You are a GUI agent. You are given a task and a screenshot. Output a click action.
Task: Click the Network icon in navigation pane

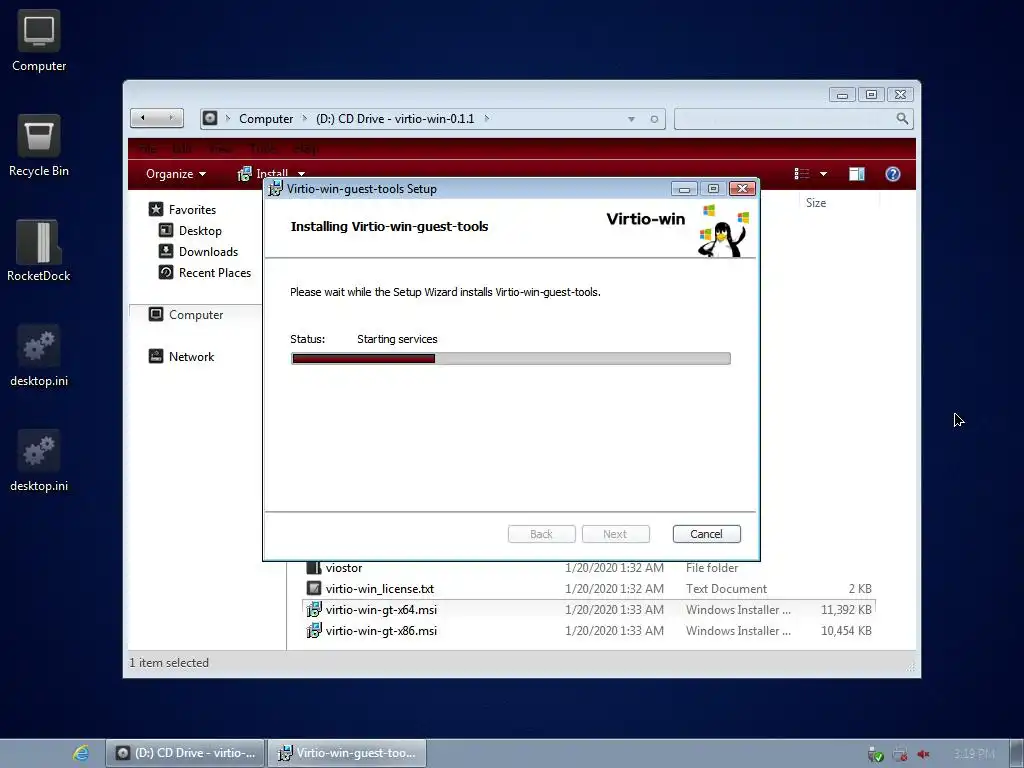tap(155, 356)
